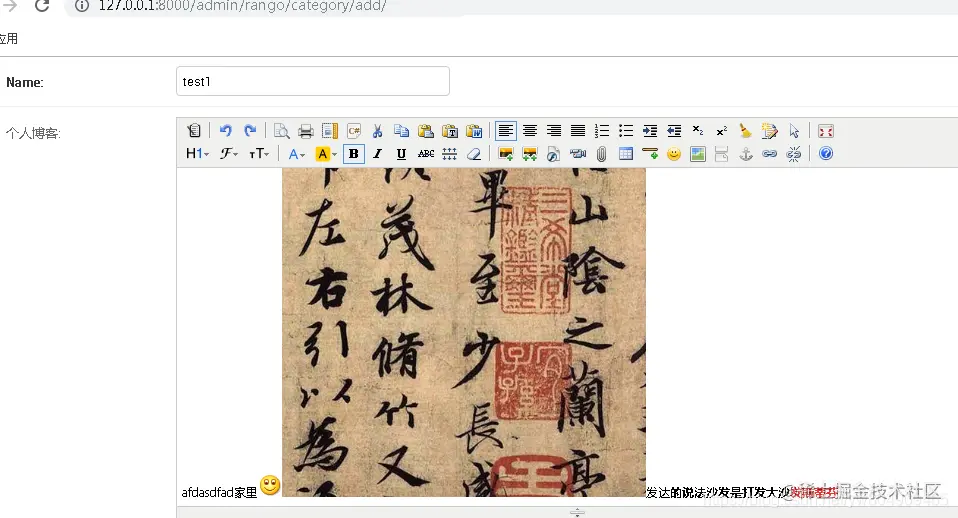Toggle numbered list
The height and width of the screenshot is (518, 958).
(602, 131)
